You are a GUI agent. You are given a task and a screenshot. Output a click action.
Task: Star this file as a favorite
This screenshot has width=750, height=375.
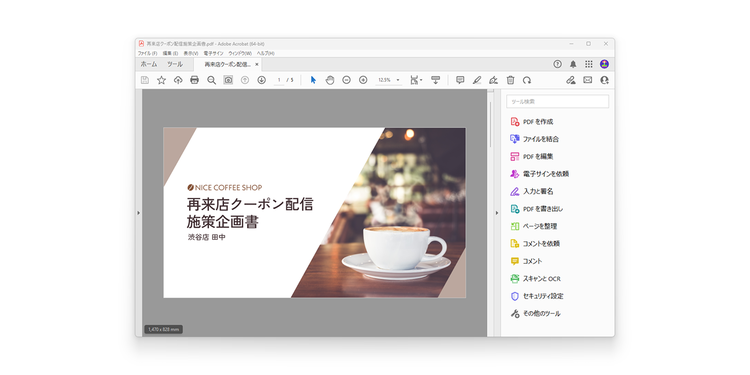[162, 80]
